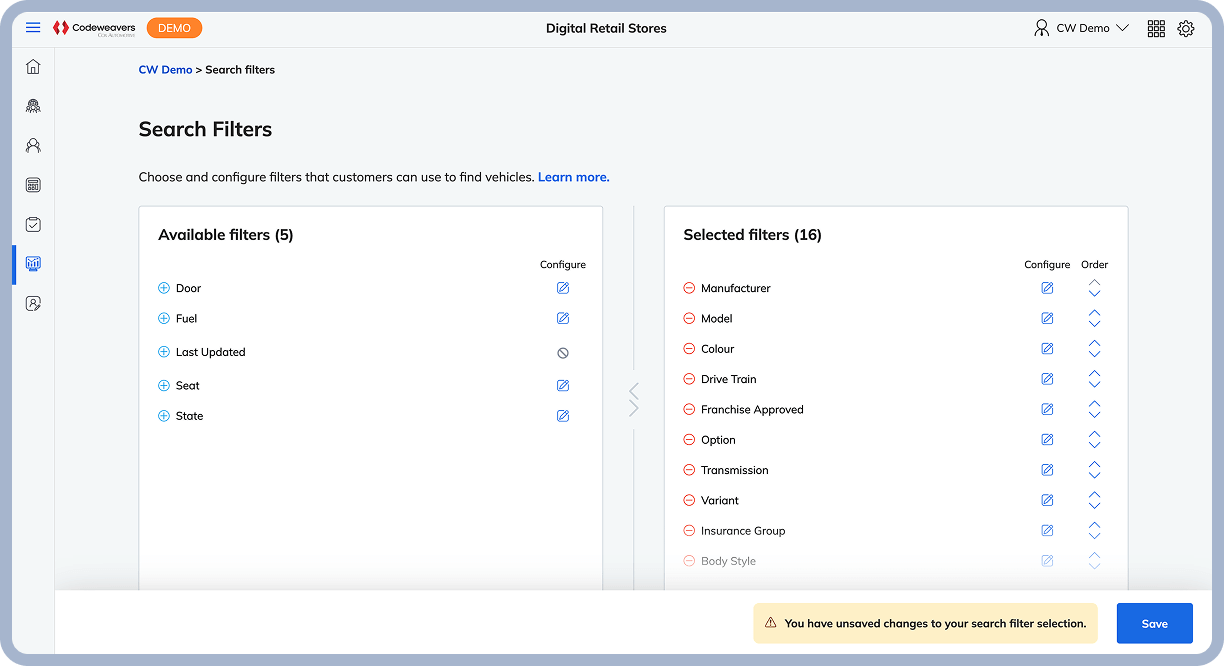Remove the Drive Train filter
This screenshot has width=1224, height=666.
coord(689,379)
